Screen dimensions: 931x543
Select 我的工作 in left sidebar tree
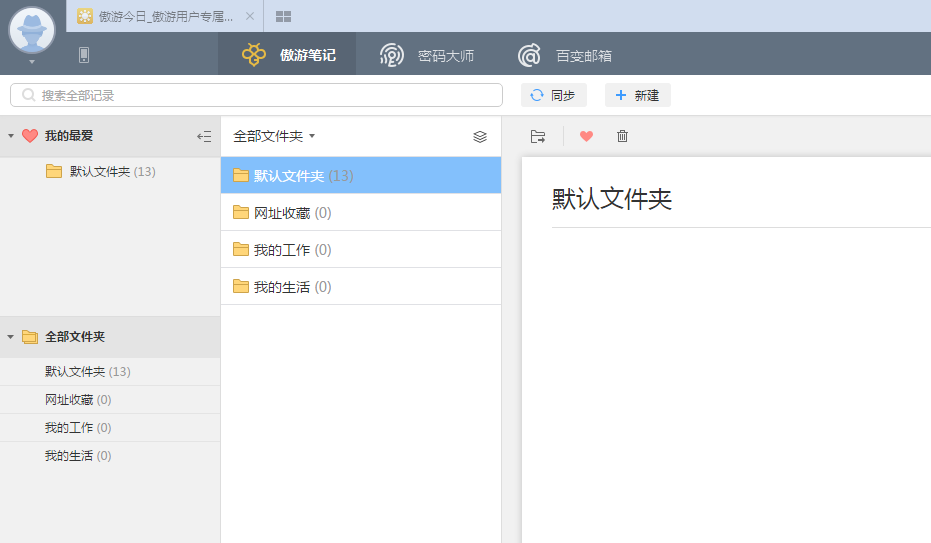(x=69, y=428)
